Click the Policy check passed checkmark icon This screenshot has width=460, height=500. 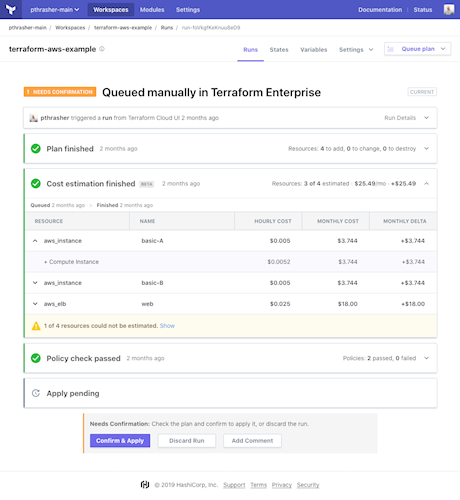click(36, 358)
